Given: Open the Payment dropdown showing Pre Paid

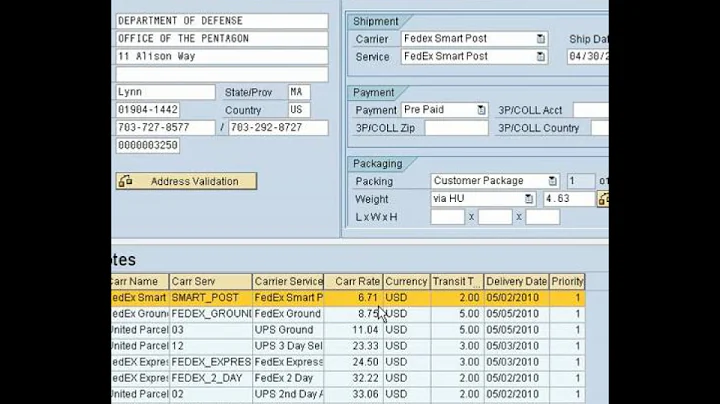Looking at the screenshot, I should (481, 110).
